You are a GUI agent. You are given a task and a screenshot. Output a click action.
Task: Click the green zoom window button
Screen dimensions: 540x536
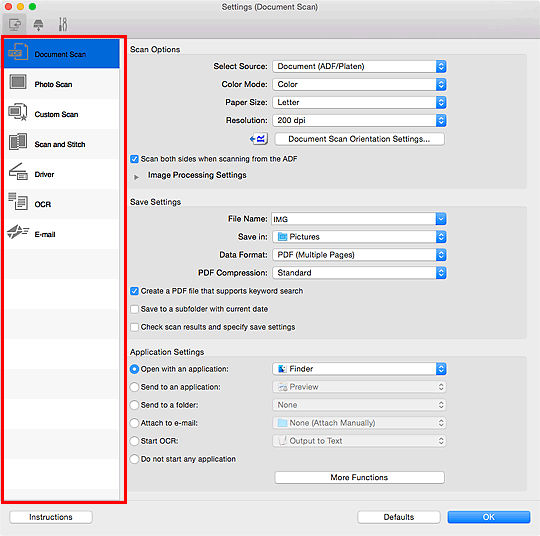click(x=32, y=7)
